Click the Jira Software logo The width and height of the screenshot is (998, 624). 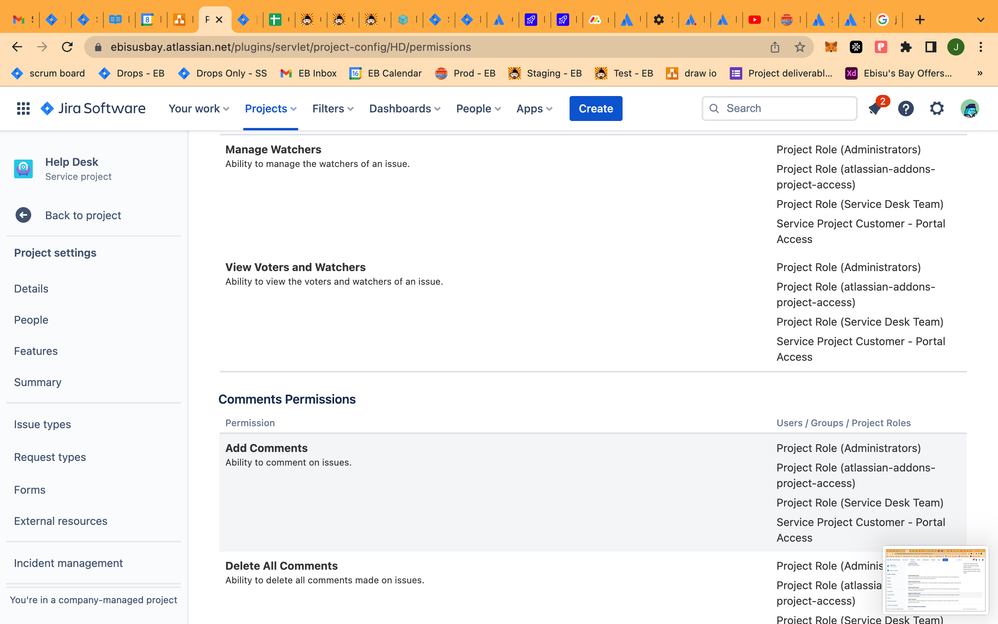tap(93, 108)
